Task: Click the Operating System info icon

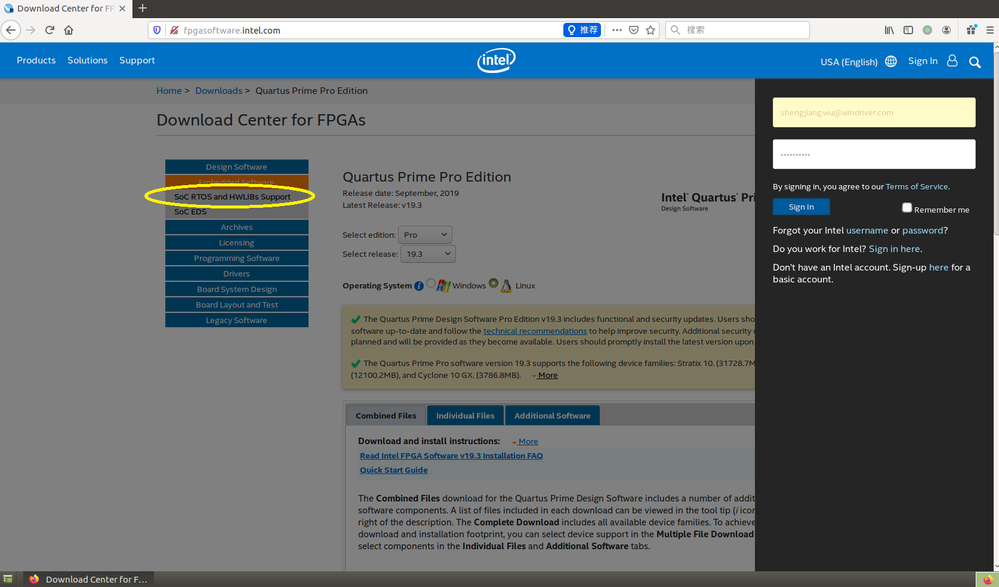Action: tap(419, 286)
